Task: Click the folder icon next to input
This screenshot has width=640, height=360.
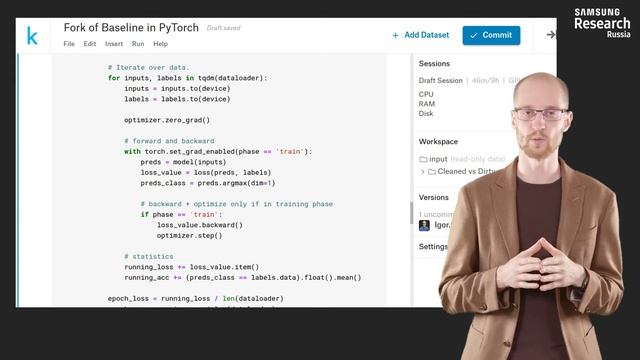Action: [423, 159]
